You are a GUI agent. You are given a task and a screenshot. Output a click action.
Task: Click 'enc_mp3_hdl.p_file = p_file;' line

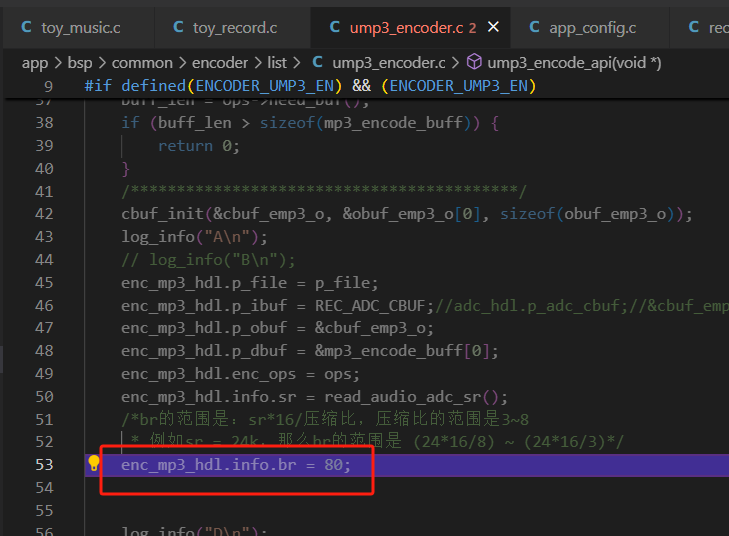(x=250, y=283)
